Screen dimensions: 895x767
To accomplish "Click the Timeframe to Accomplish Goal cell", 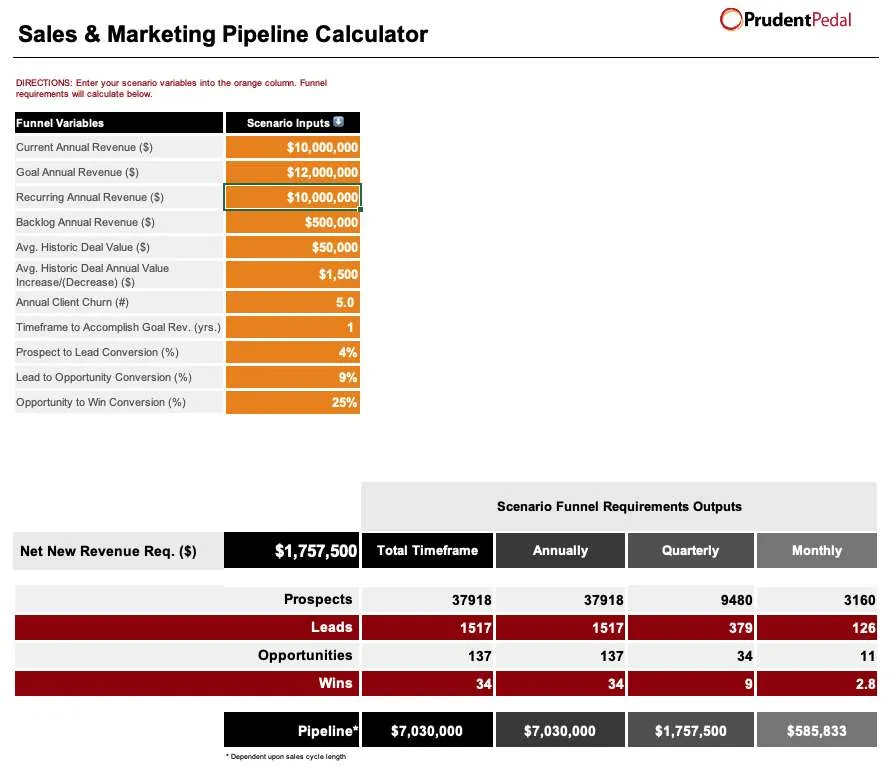I will click(x=292, y=327).
